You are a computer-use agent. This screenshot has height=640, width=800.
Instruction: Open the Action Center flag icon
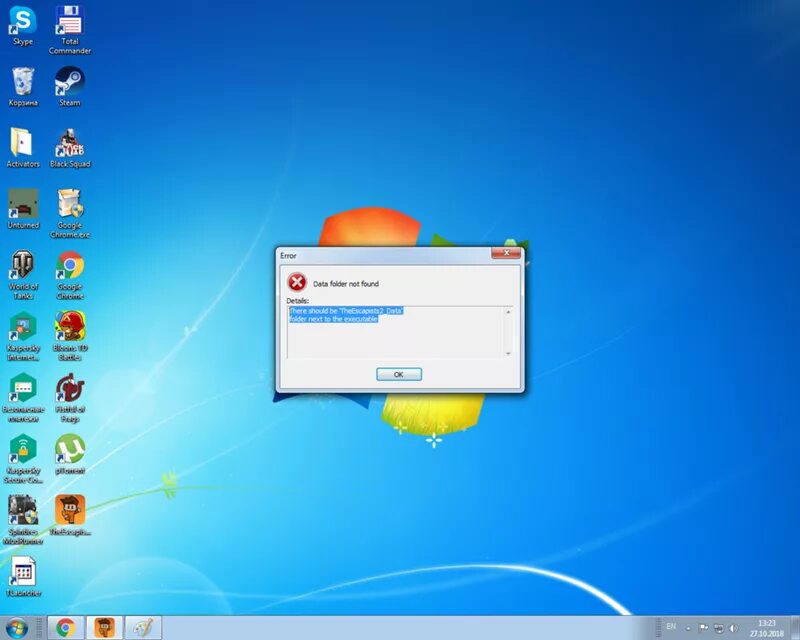point(703,628)
